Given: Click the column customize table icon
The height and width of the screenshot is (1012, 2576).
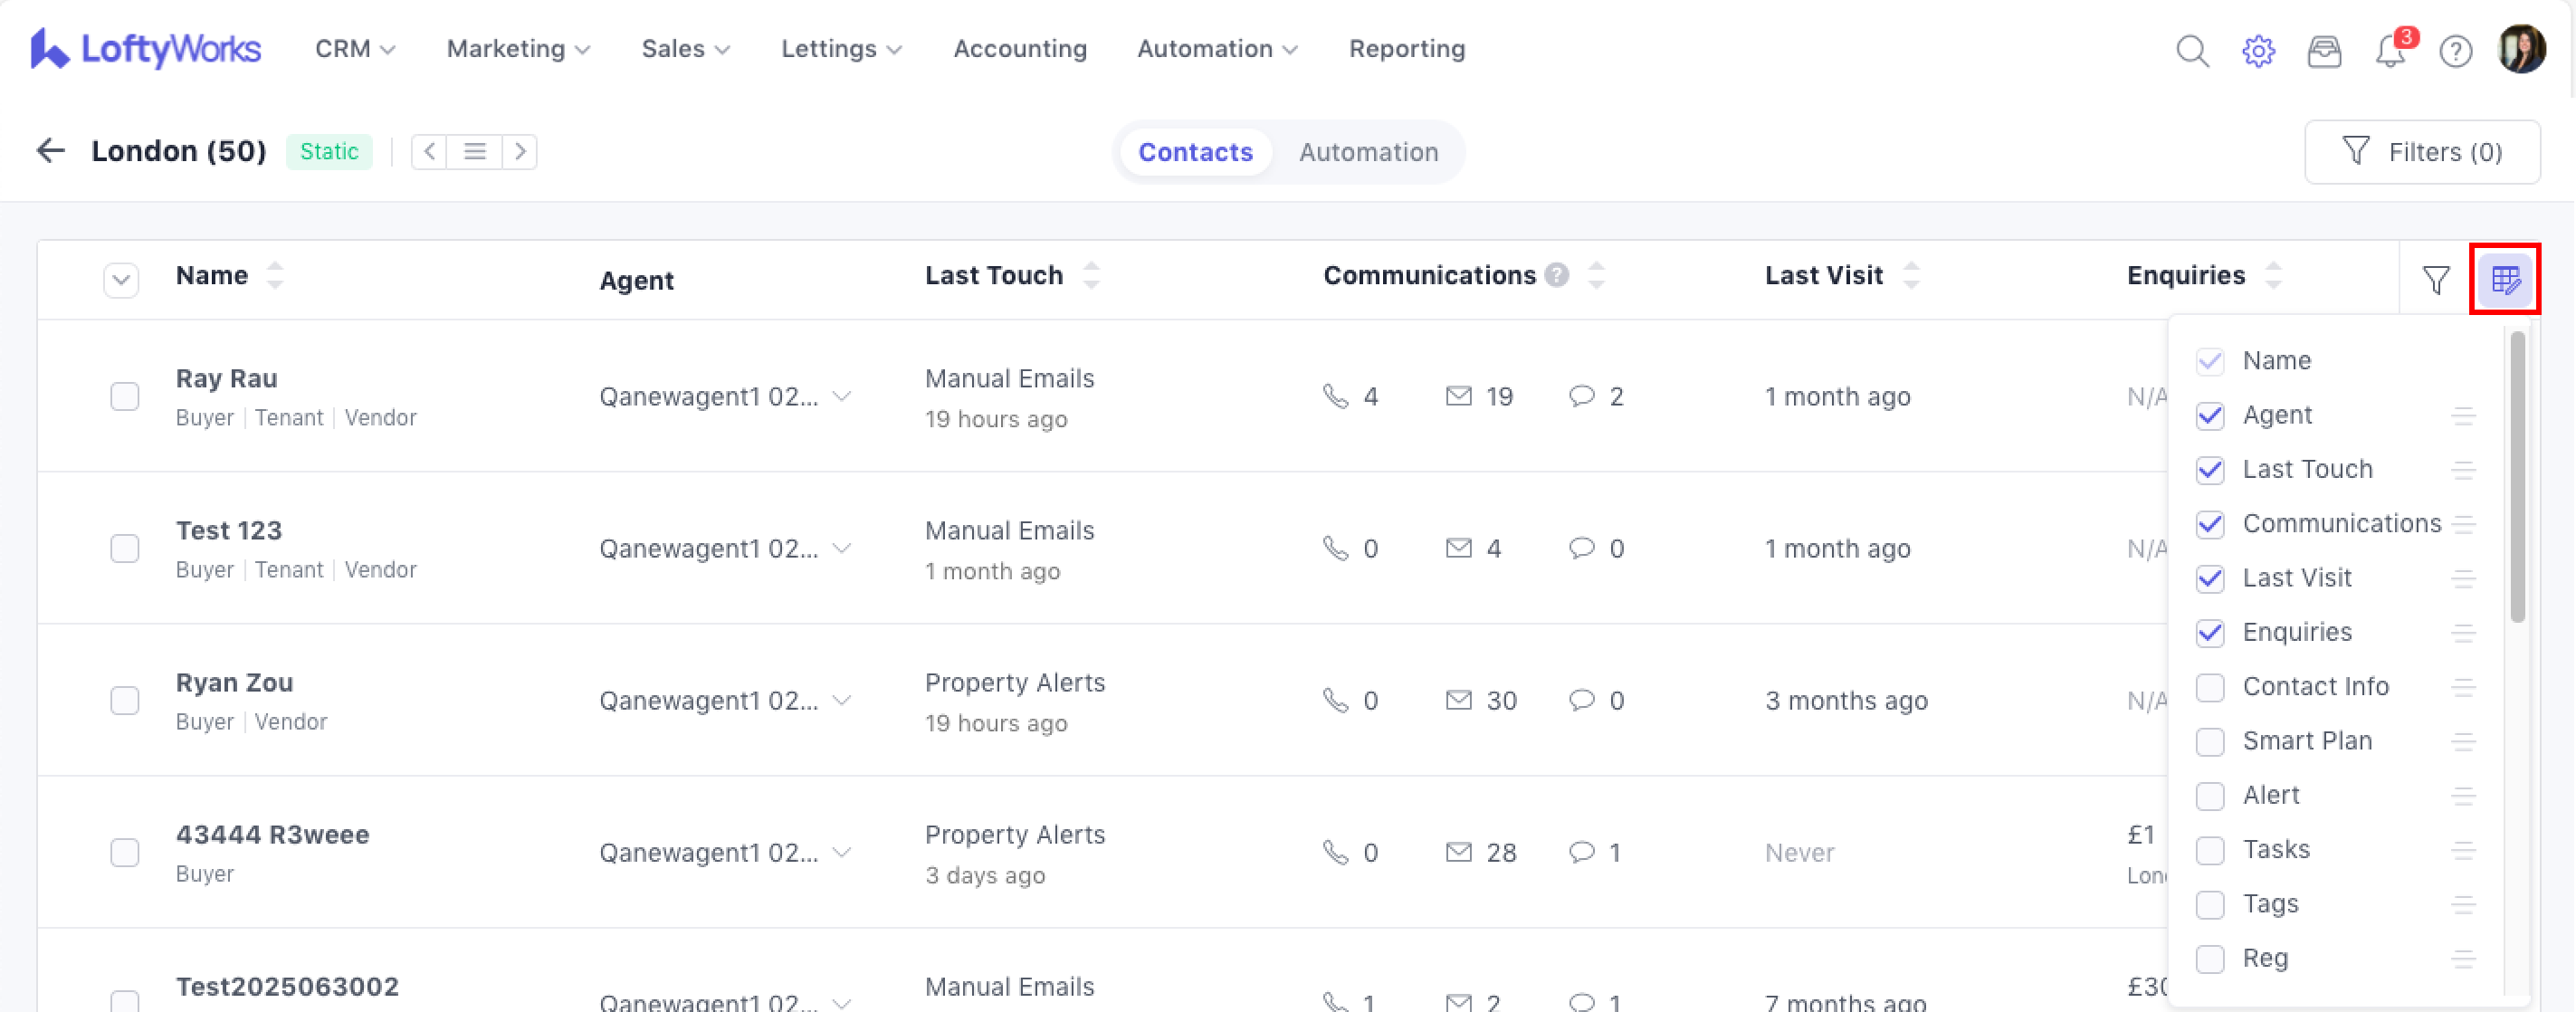Looking at the screenshot, I should pyautogui.click(x=2505, y=280).
